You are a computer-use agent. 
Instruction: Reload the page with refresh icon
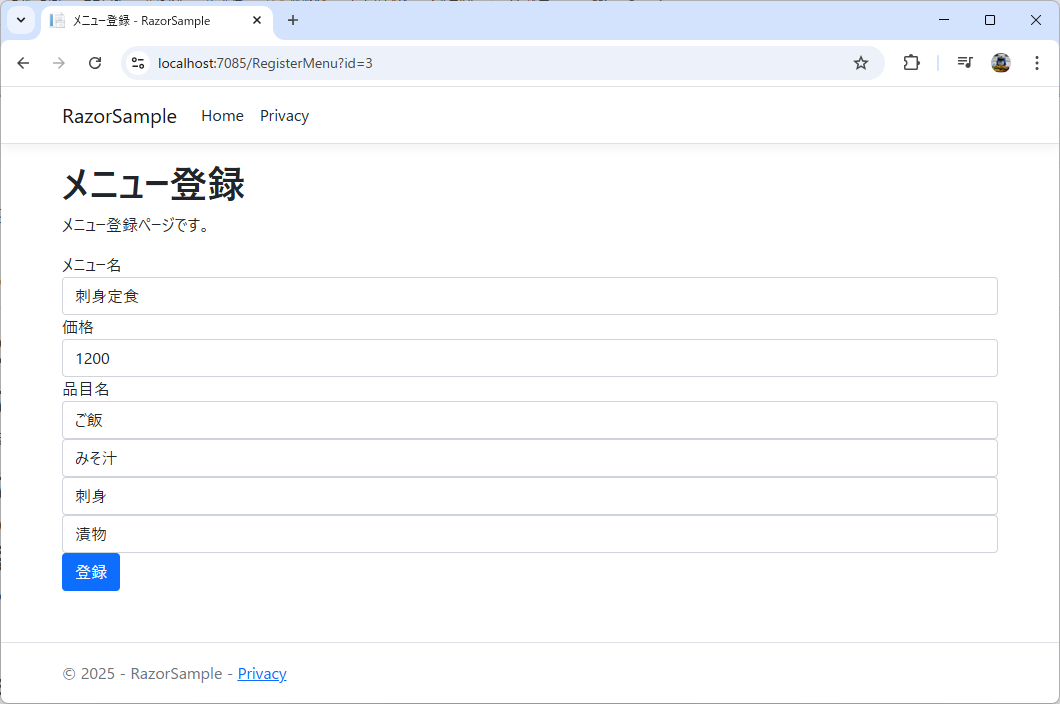(95, 63)
